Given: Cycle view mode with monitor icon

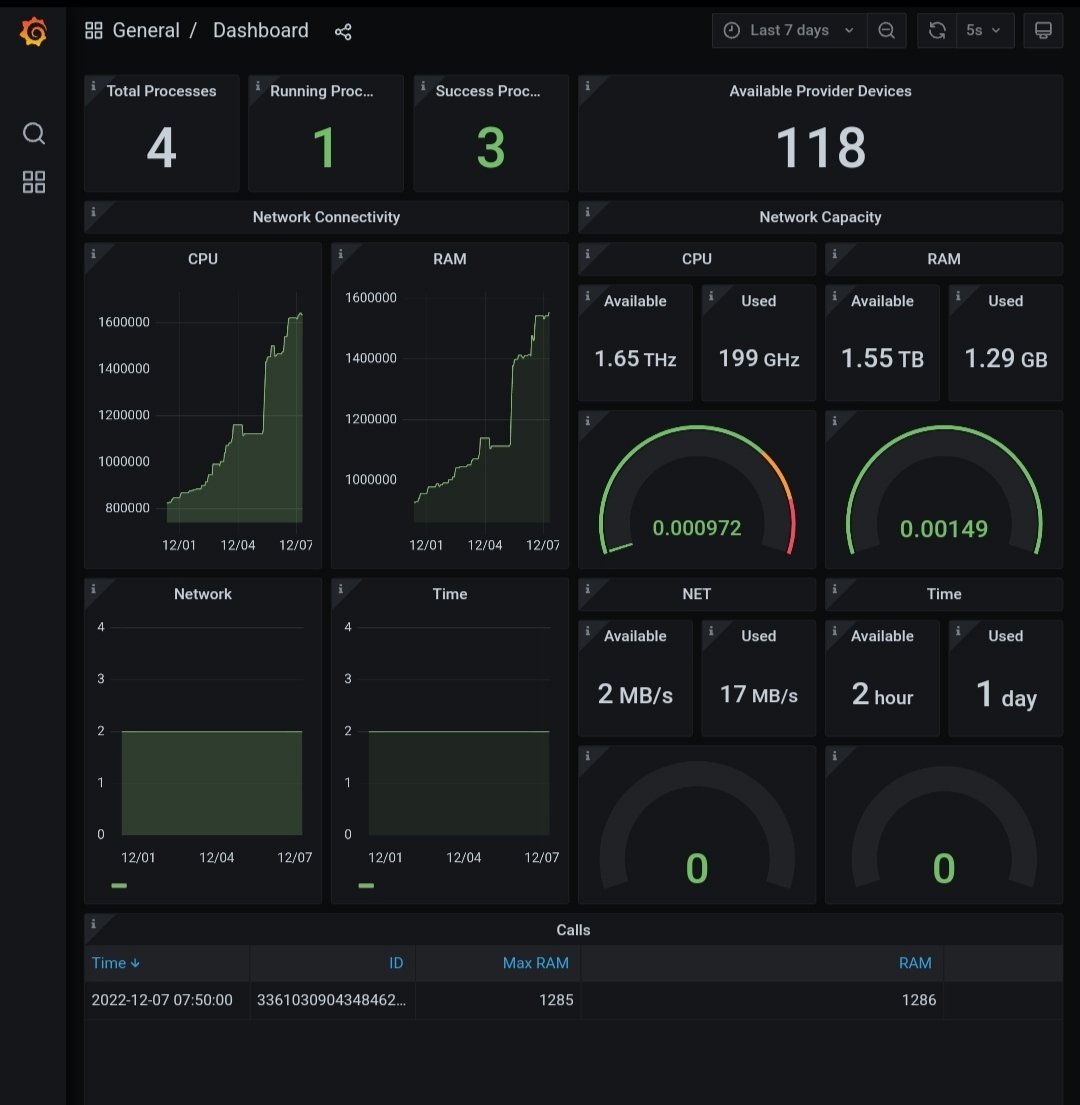Looking at the screenshot, I should pos(1043,30).
